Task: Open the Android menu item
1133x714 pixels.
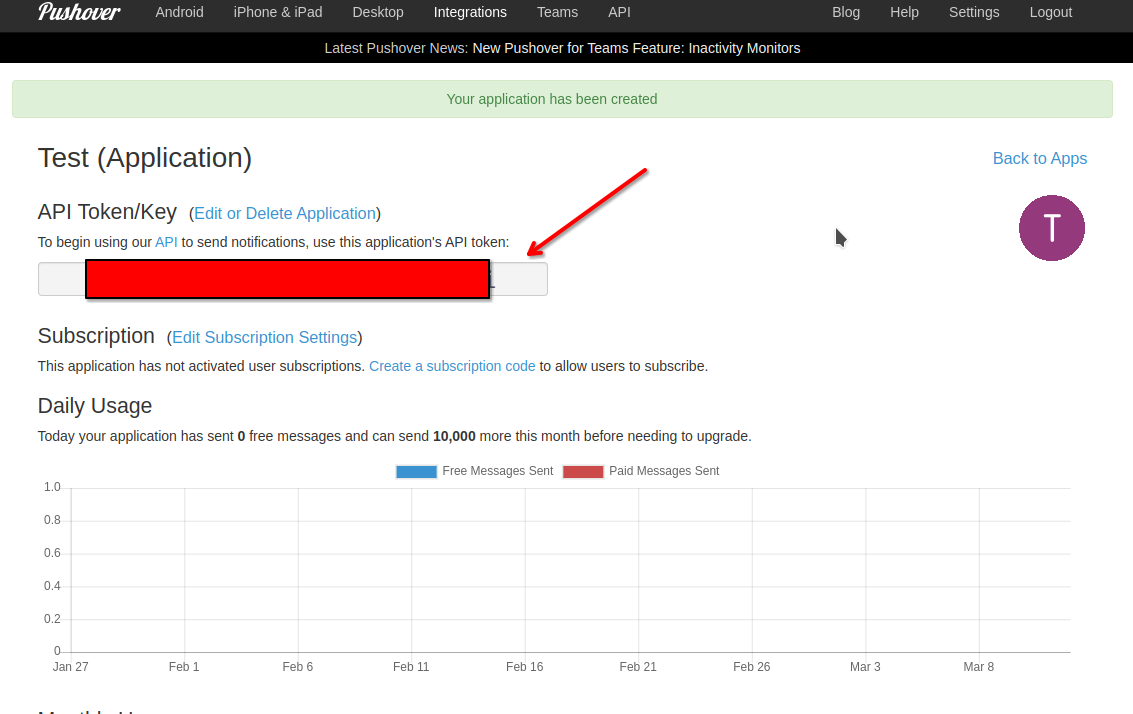Action: pyautogui.click(x=179, y=12)
